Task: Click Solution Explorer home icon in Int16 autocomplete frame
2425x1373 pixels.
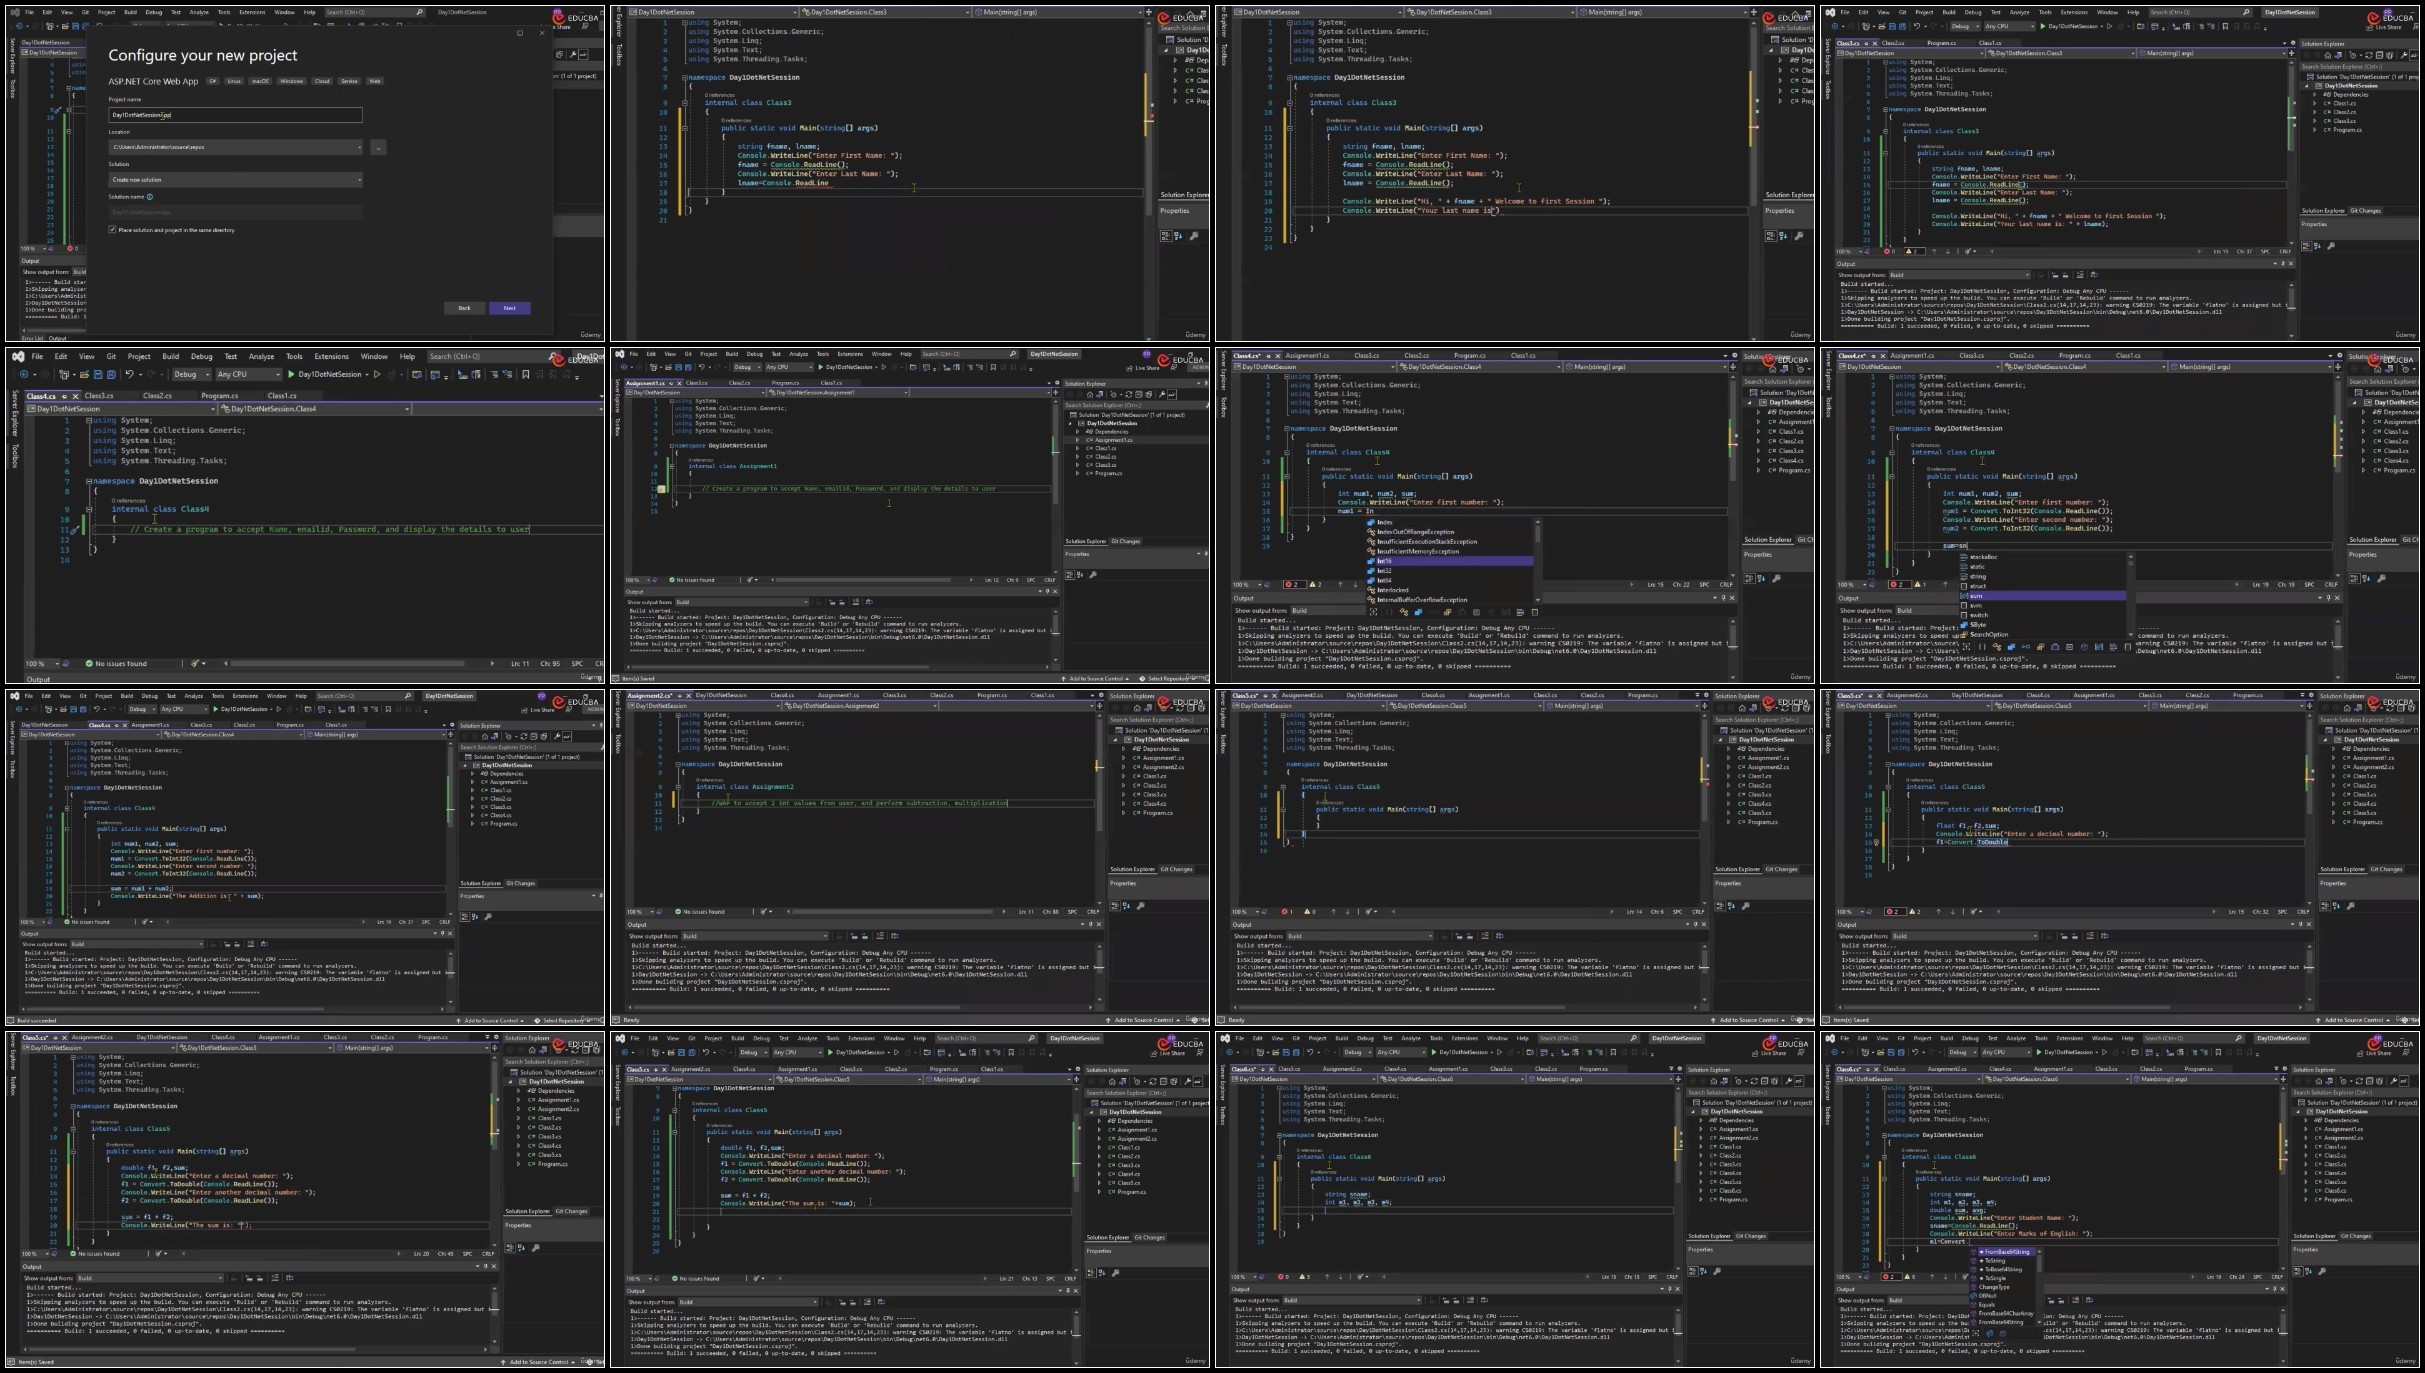Action: (1772, 369)
